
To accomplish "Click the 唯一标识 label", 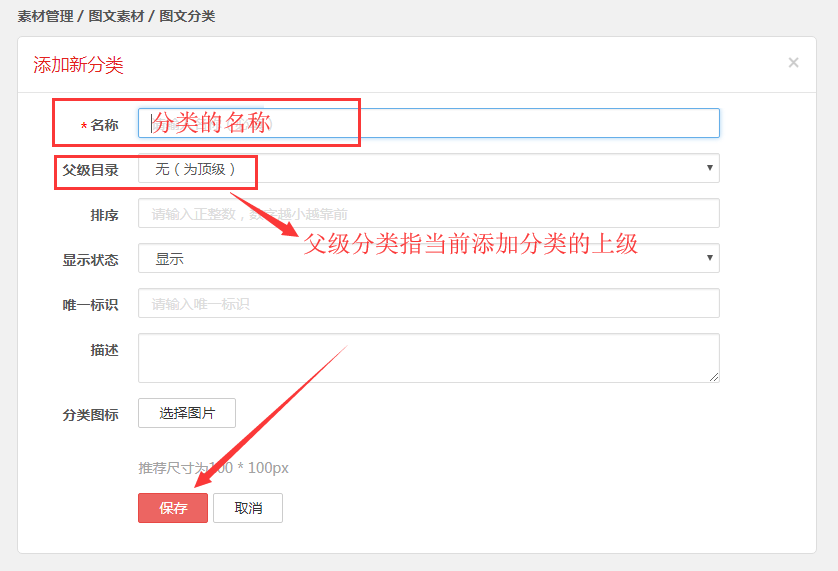I will point(91,305).
